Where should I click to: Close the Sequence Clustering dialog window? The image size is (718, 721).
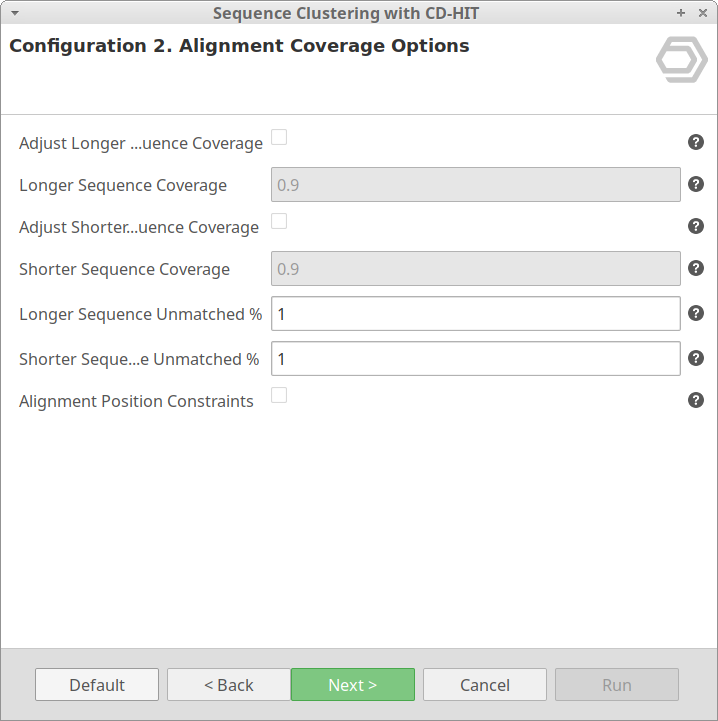[701, 12]
